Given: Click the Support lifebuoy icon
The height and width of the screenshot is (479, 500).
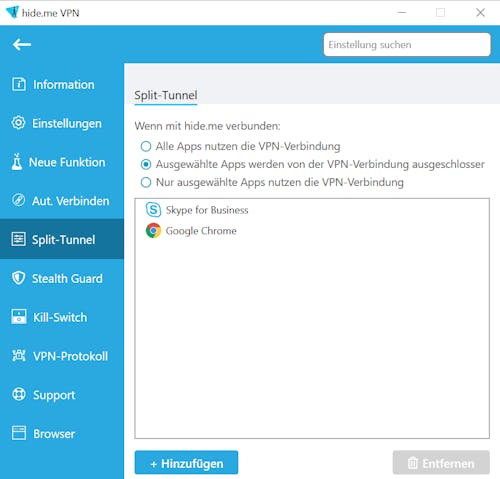Looking at the screenshot, I should point(19,394).
